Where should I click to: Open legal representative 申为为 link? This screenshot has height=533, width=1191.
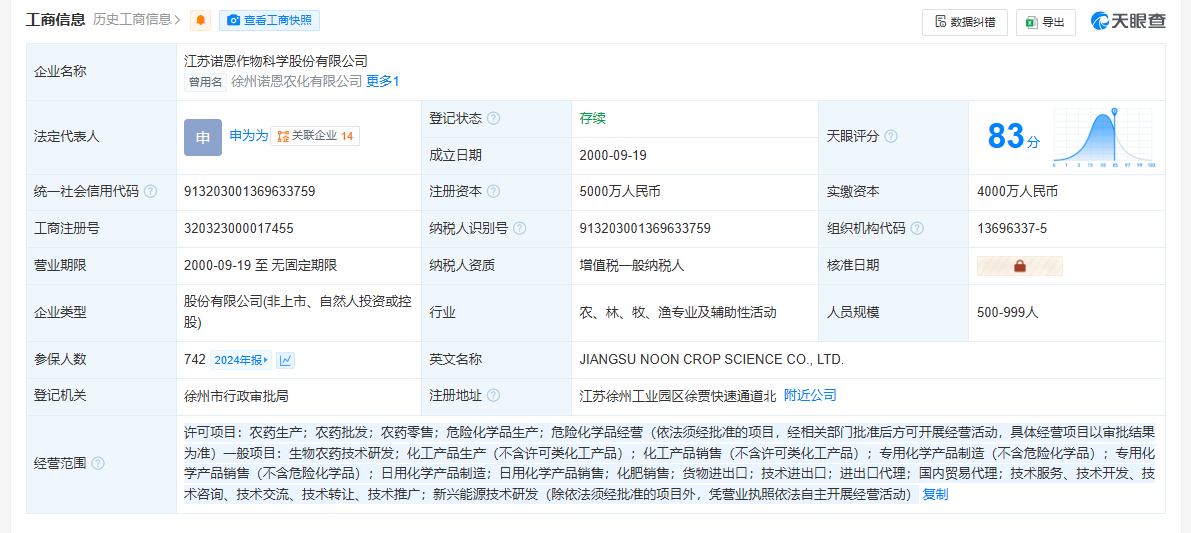249,136
